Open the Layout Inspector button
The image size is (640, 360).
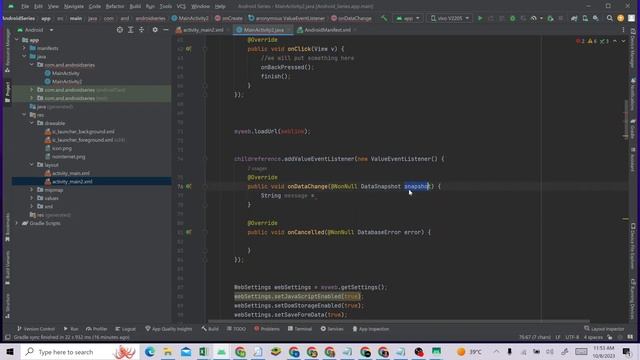click(x=604, y=329)
